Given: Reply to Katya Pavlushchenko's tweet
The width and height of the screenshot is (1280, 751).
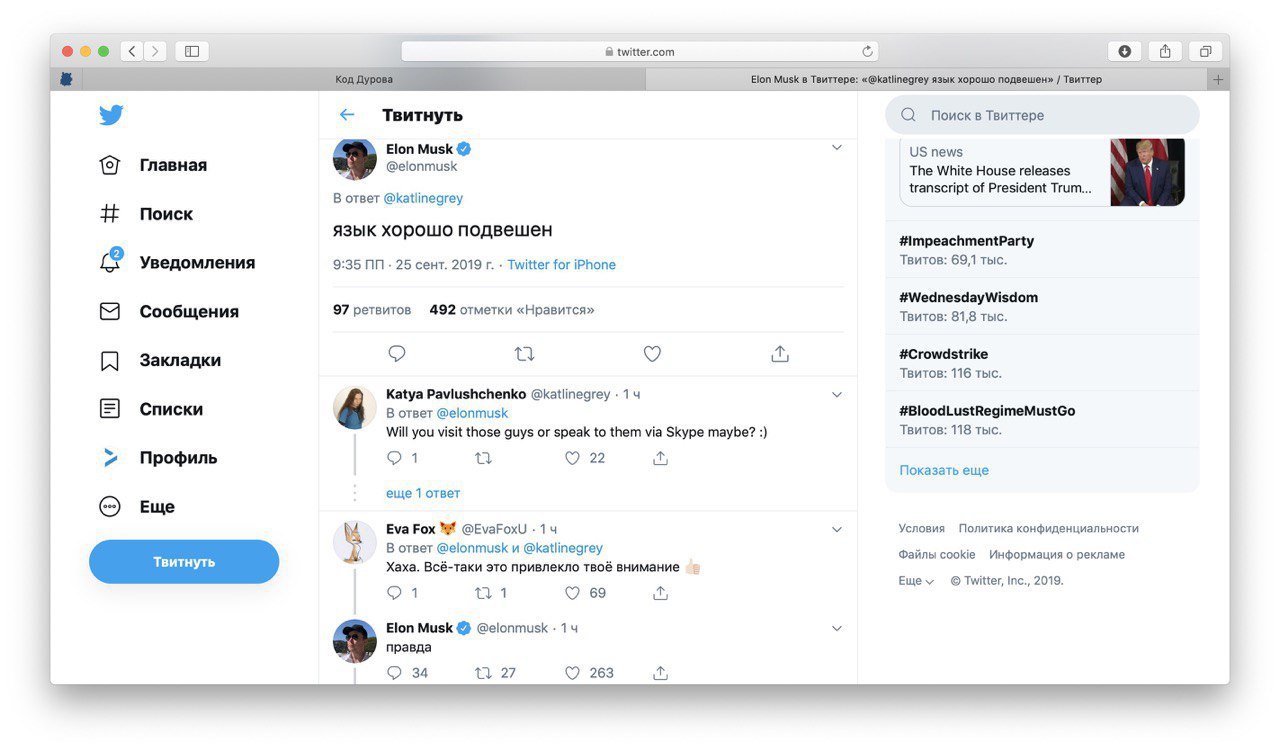Looking at the screenshot, I should click(x=394, y=458).
